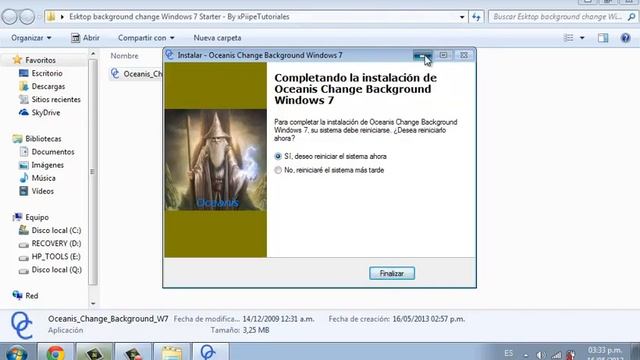The height and width of the screenshot is (360, 640).
Task: Click the Oceanis app icon in details pane
Action: pyautogui.click(x=21, y=325)
